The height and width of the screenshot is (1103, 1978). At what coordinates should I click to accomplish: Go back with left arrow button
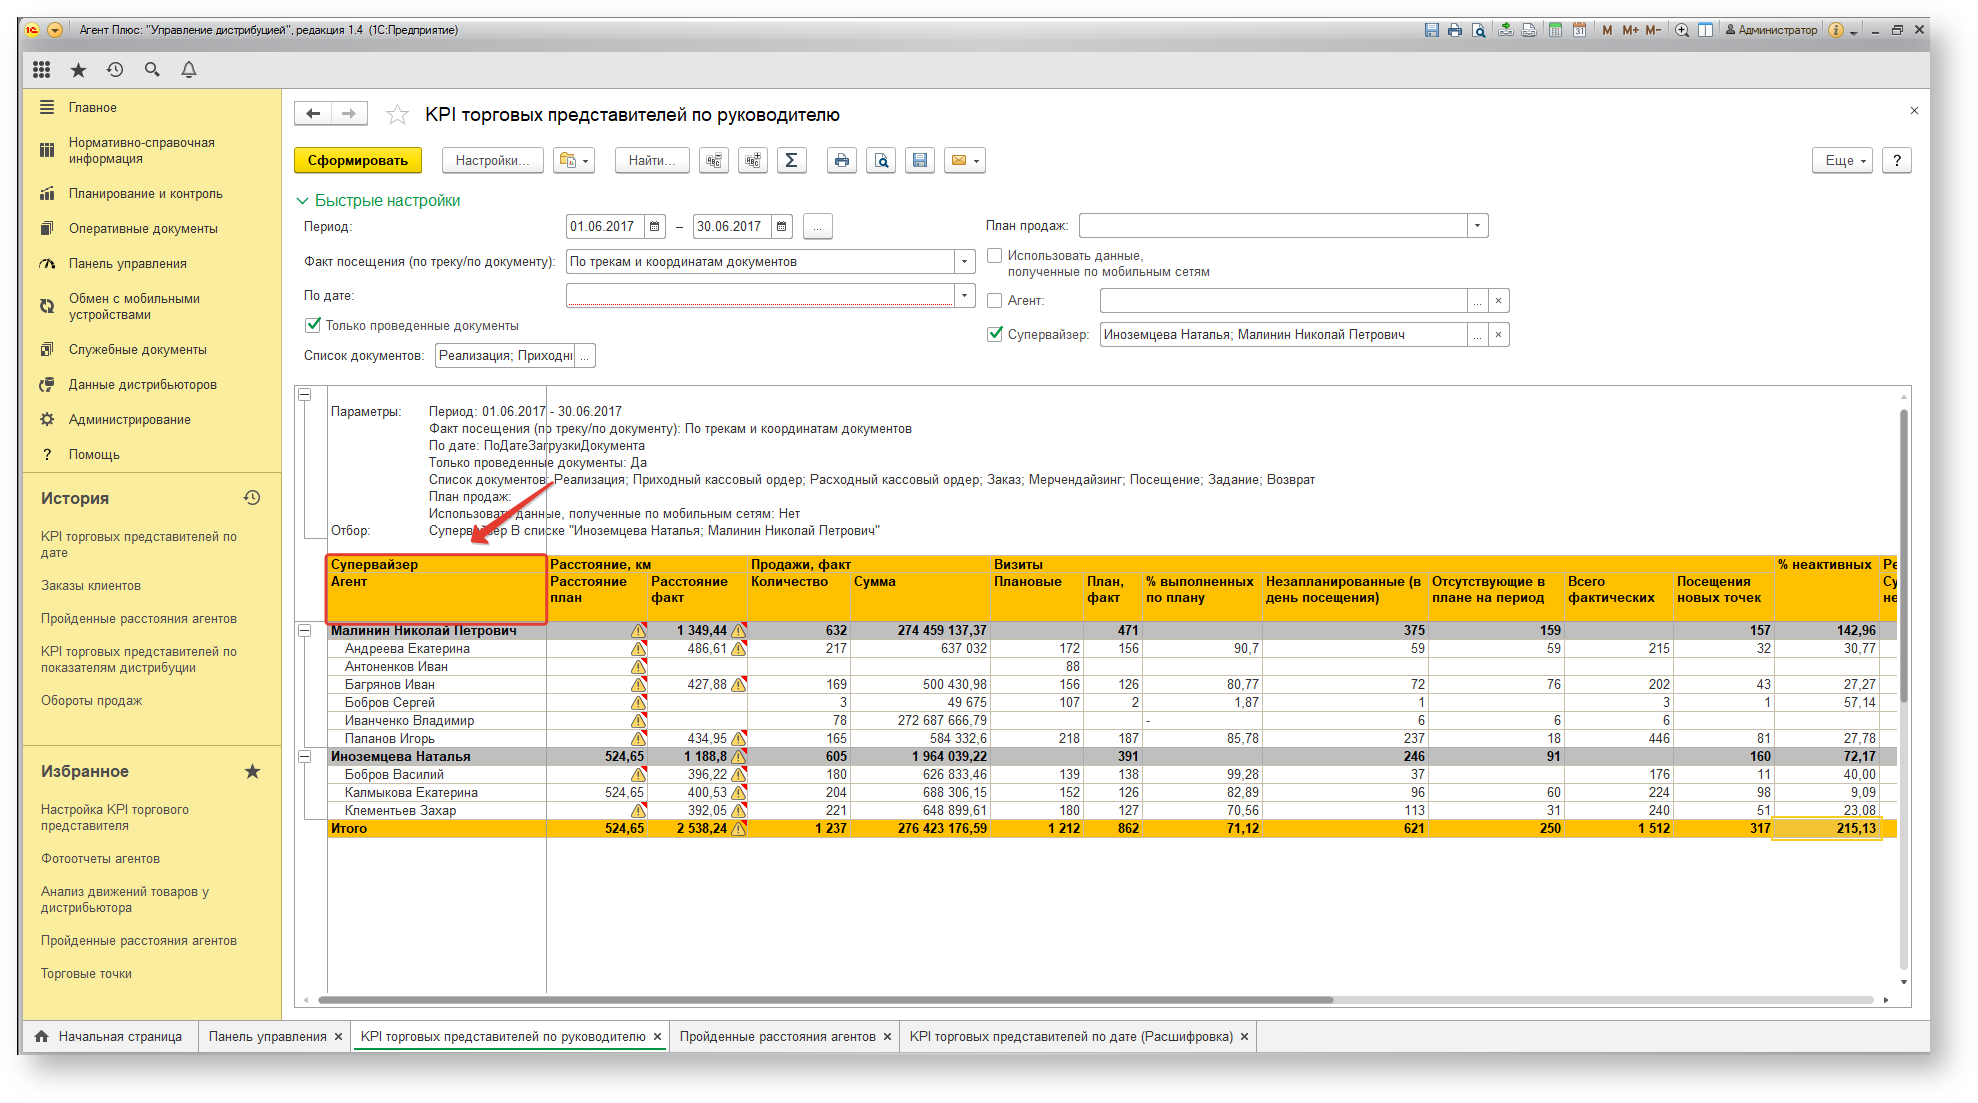(x=313, y=114)
